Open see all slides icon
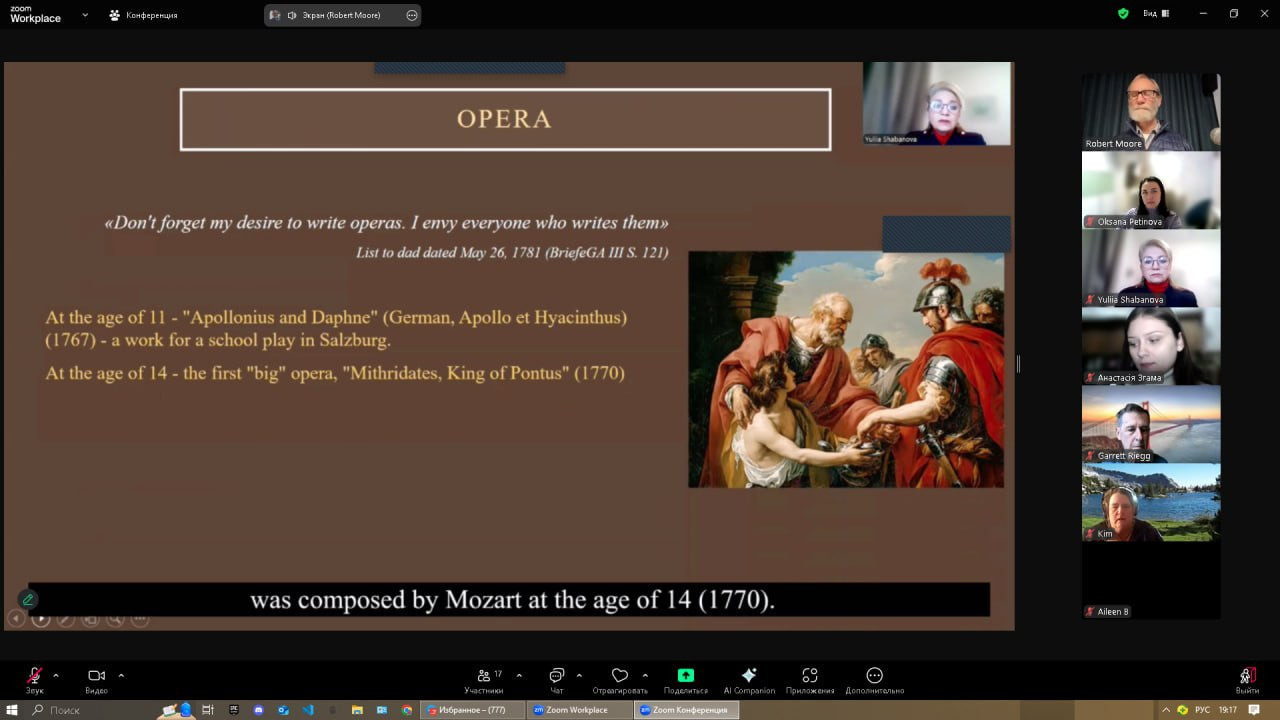Viewport: 1280px width, 720px height. click(90, 619)
